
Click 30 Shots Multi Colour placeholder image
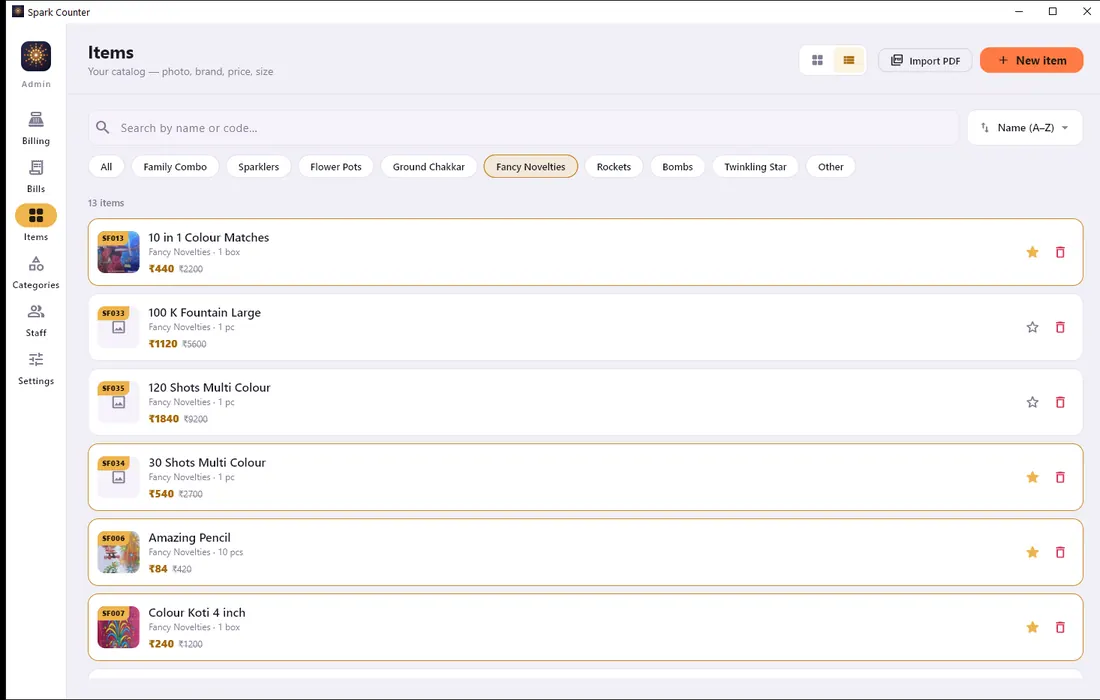(x=119, y=477)
